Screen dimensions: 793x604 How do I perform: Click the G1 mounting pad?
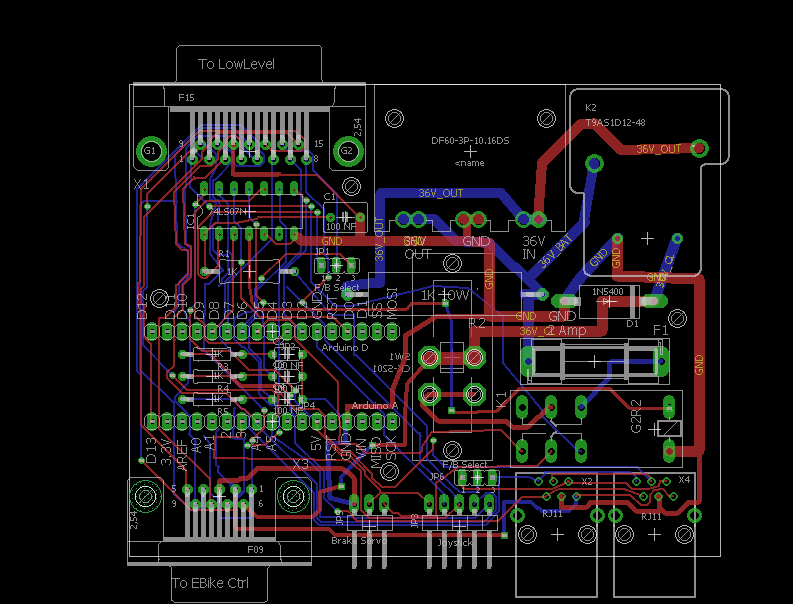150,151
